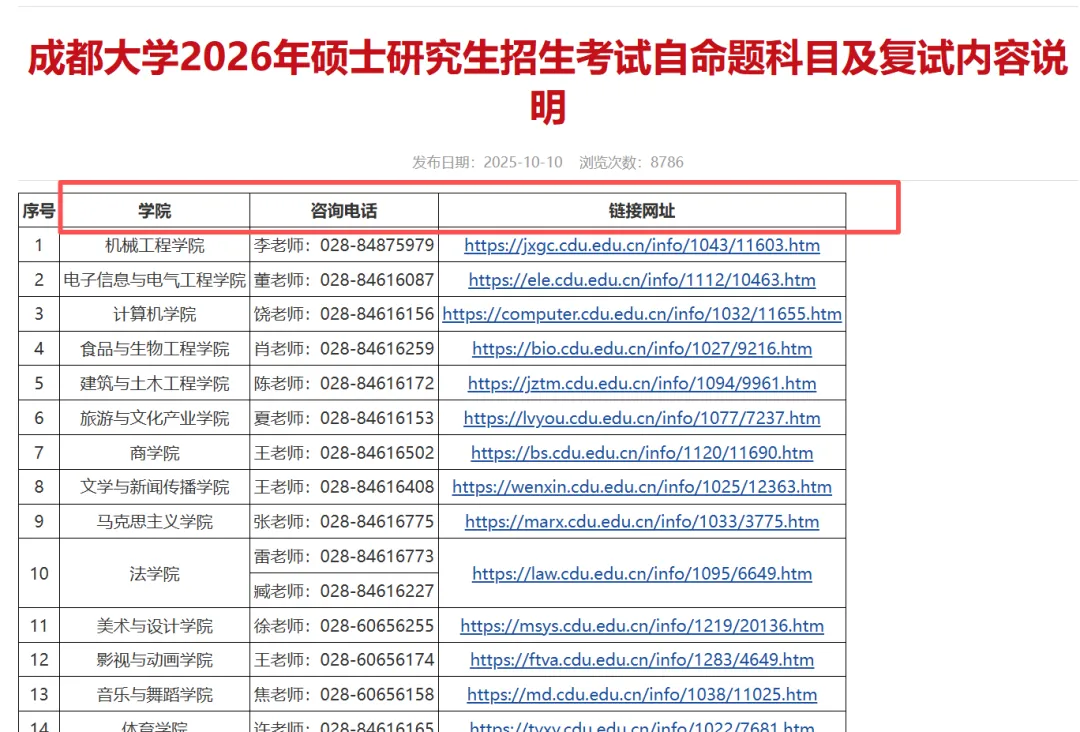Click phone cell 焦老师: 028-60656158

(x=344, y=694)
